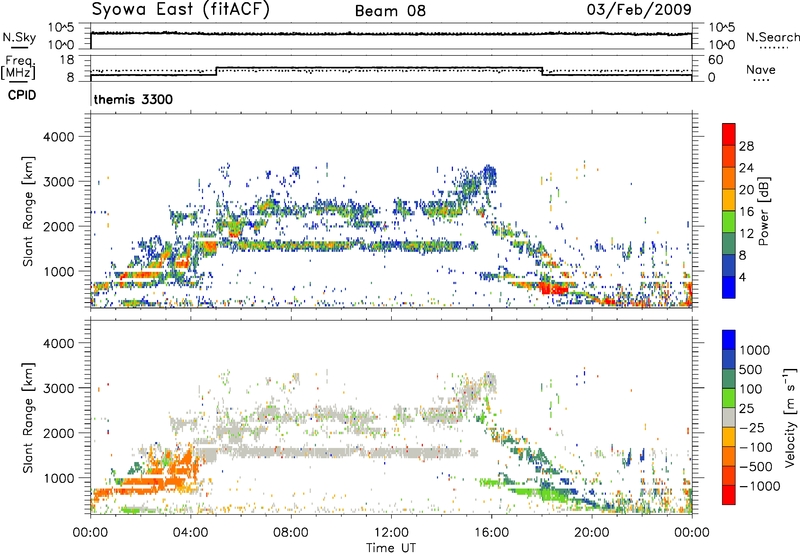Viewport: 800px width, 554px height.
Task: Click the "08:00" time axis label
Action: pos(291,533)
